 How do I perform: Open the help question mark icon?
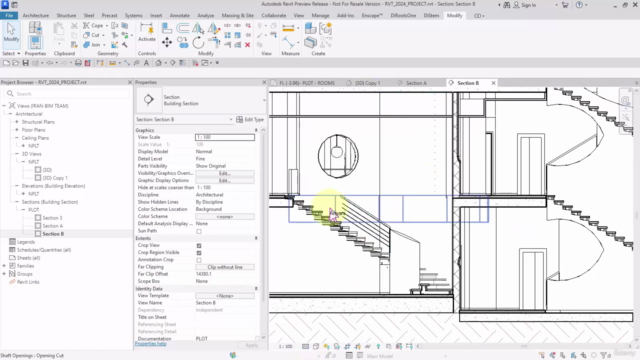click(x=579, y=5)
